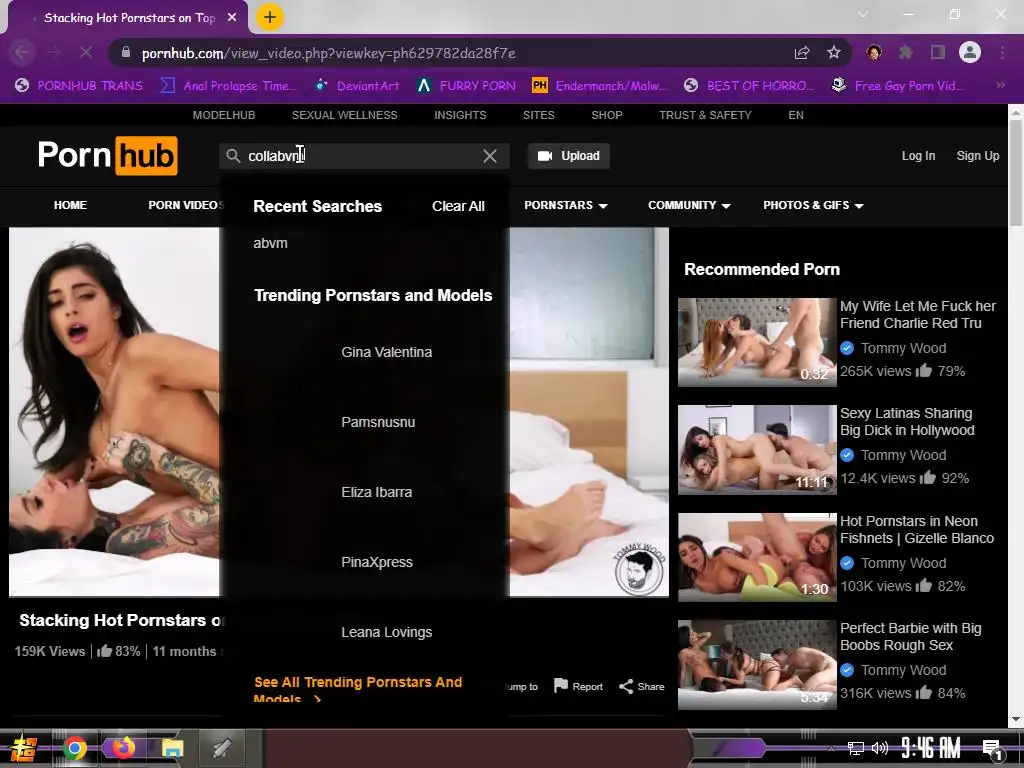Viewport: 1024px width, 768px height.
Task: Select Pamsnusnu from trending list
Action: [x=378, y=422]
